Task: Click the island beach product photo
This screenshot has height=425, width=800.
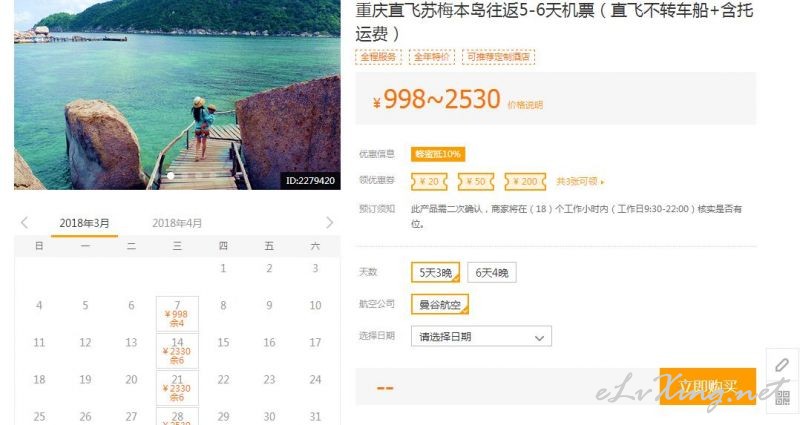Action: [x=177, y=94]
